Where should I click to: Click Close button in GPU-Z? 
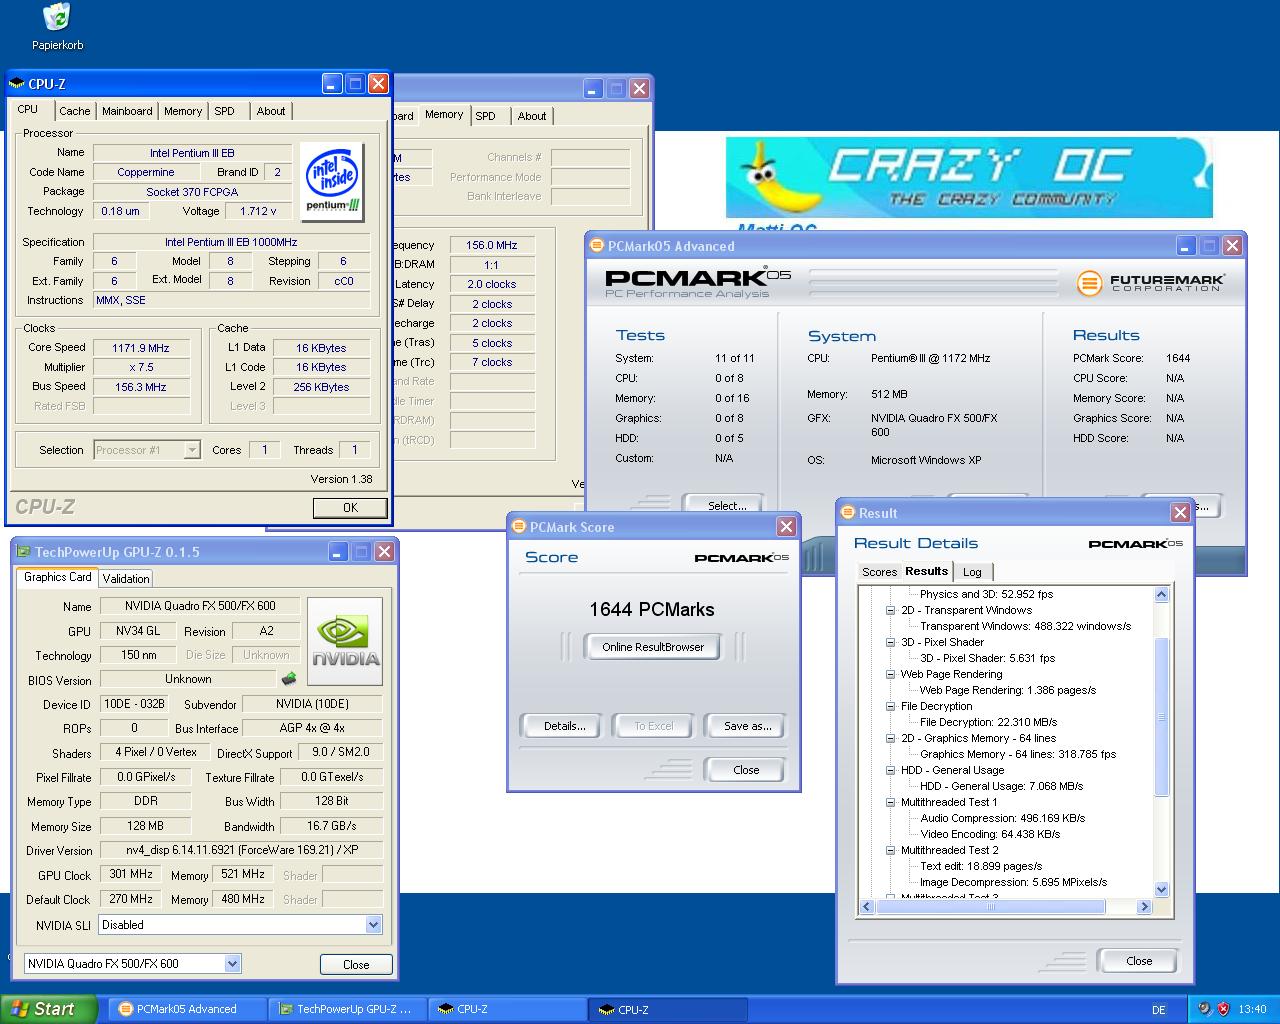tap(356, 964)
